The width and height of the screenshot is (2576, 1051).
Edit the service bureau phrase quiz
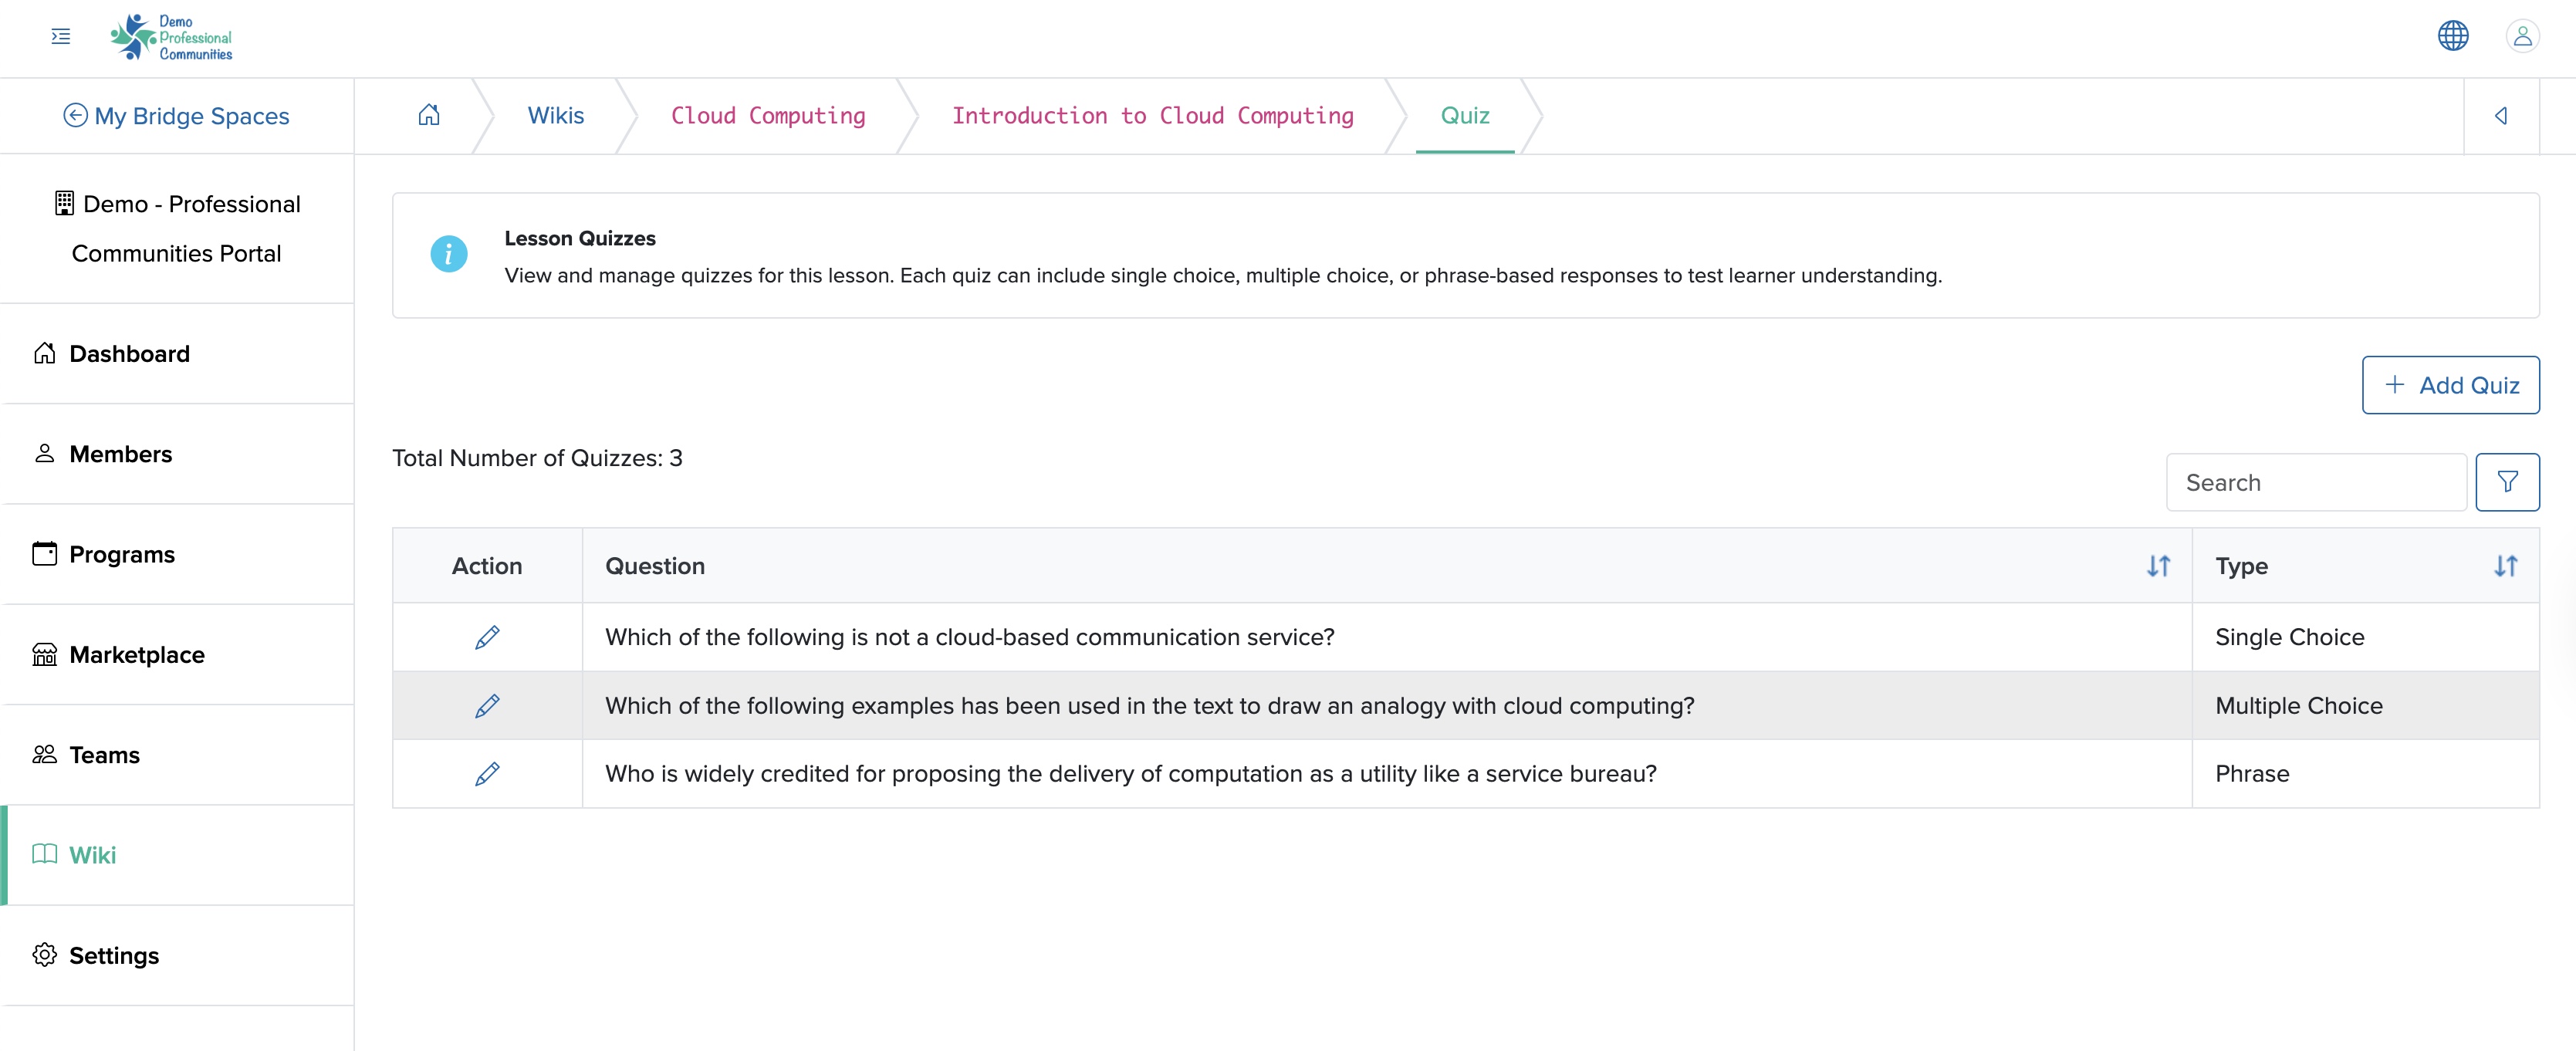pos(487,774)
